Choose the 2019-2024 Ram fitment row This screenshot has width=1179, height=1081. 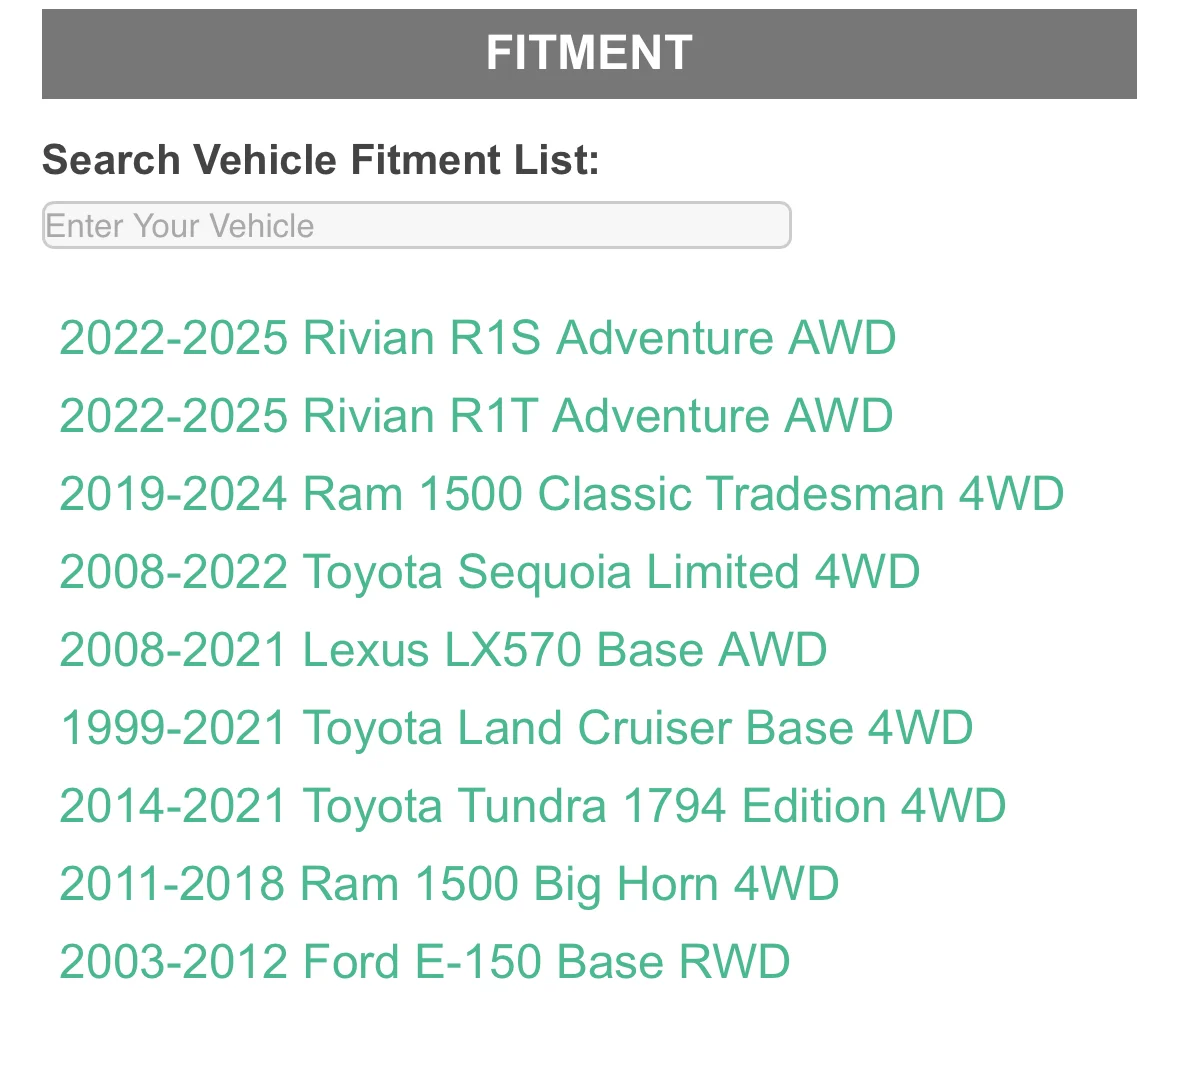[x=561, y=494]
